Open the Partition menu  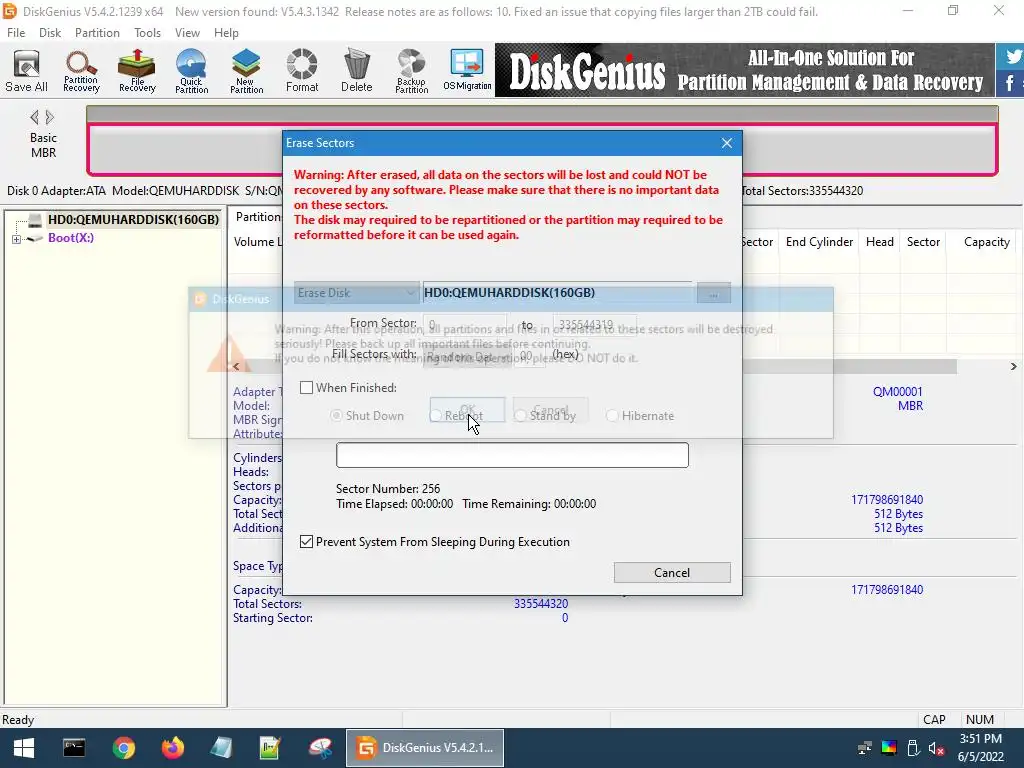(x=97, y=33)
